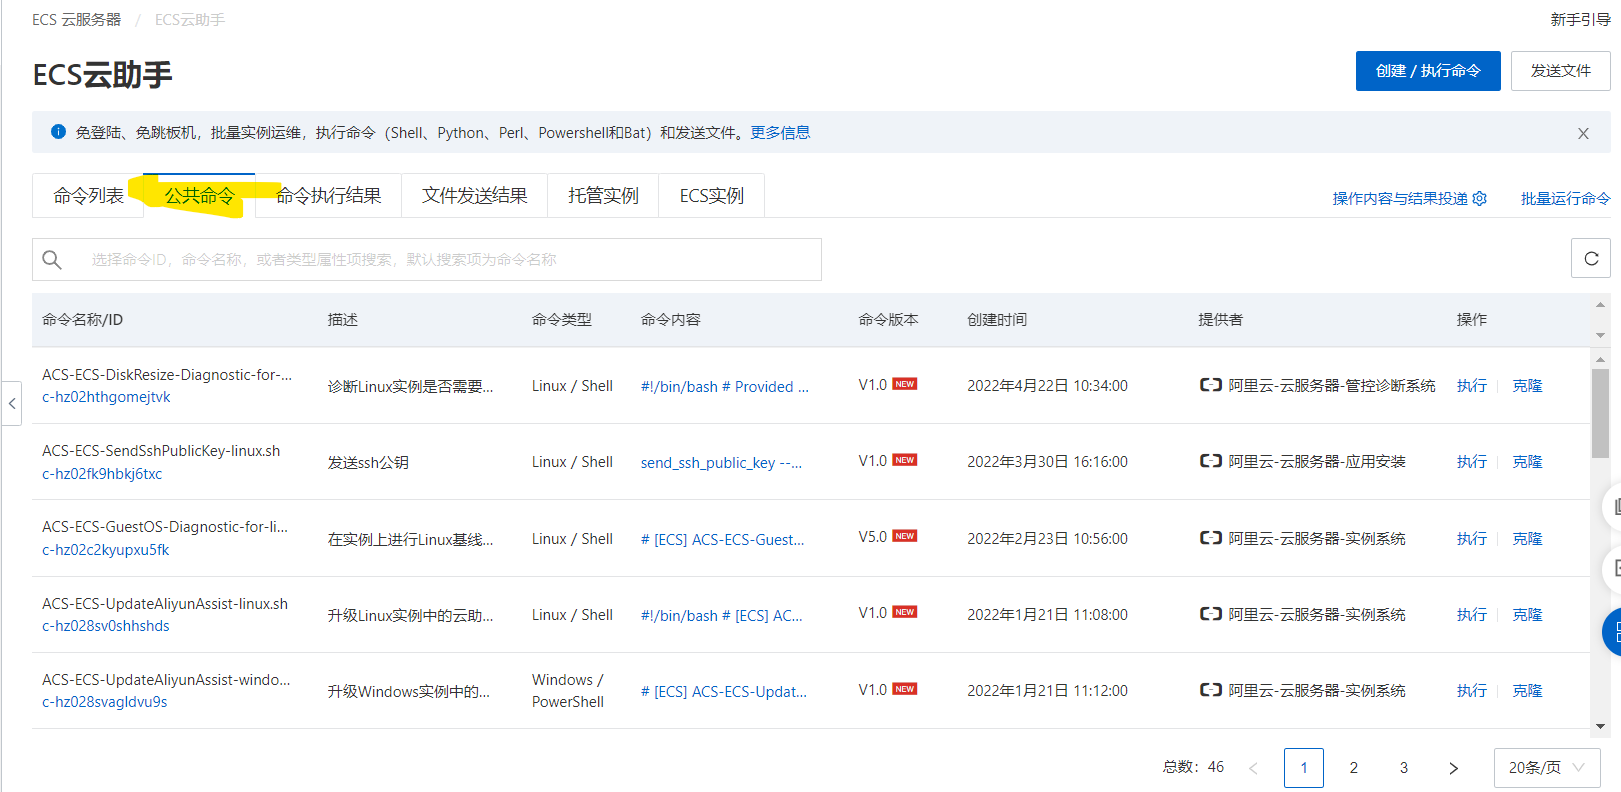View content '# [ECS] ACS-ECS-Updat...'

pos(723,692)
